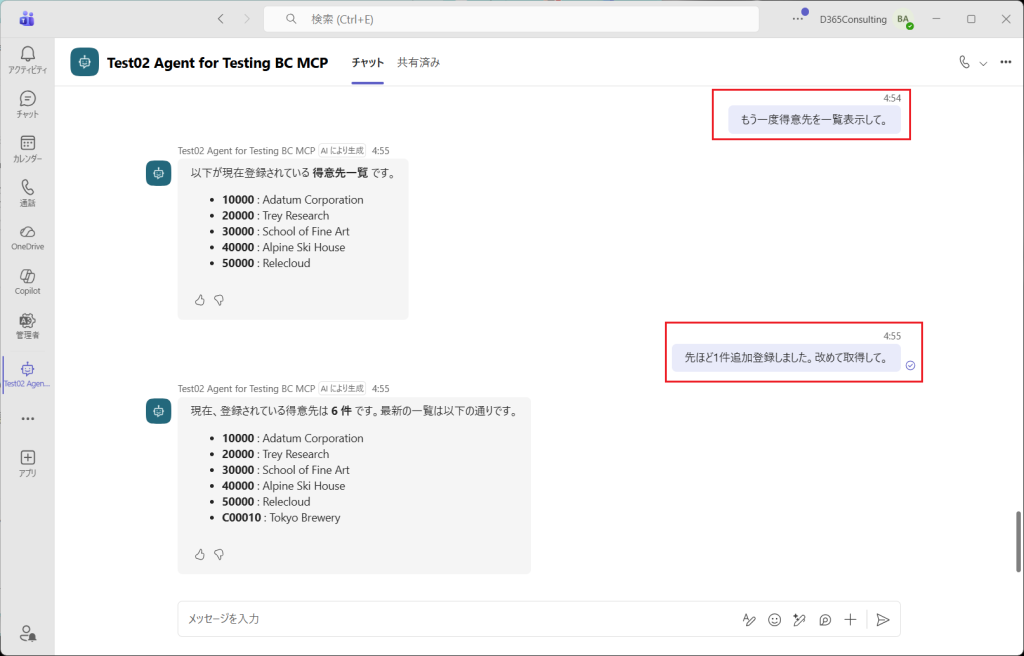Open the Calendar app in sidebar
1024x656 pixels.
(x=28, y=148)
